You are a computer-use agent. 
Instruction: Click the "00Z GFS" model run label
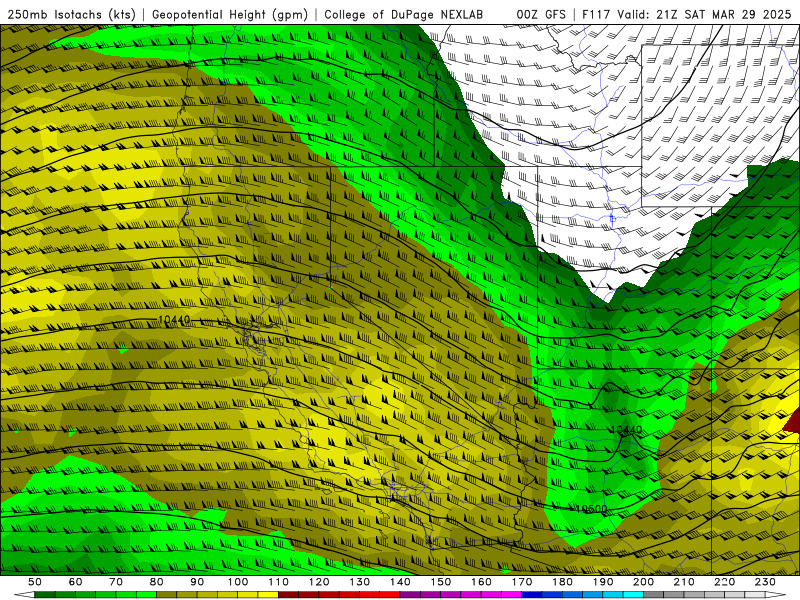click(x=541, y=15)
